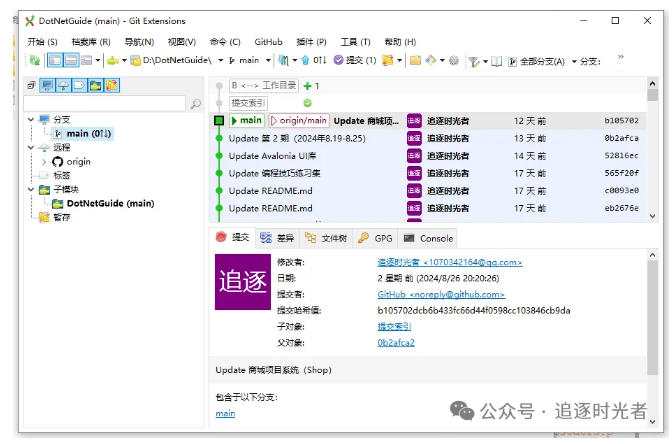Click the blue push icon
This screenshot has height=444, width=672.
pos(305,60)
